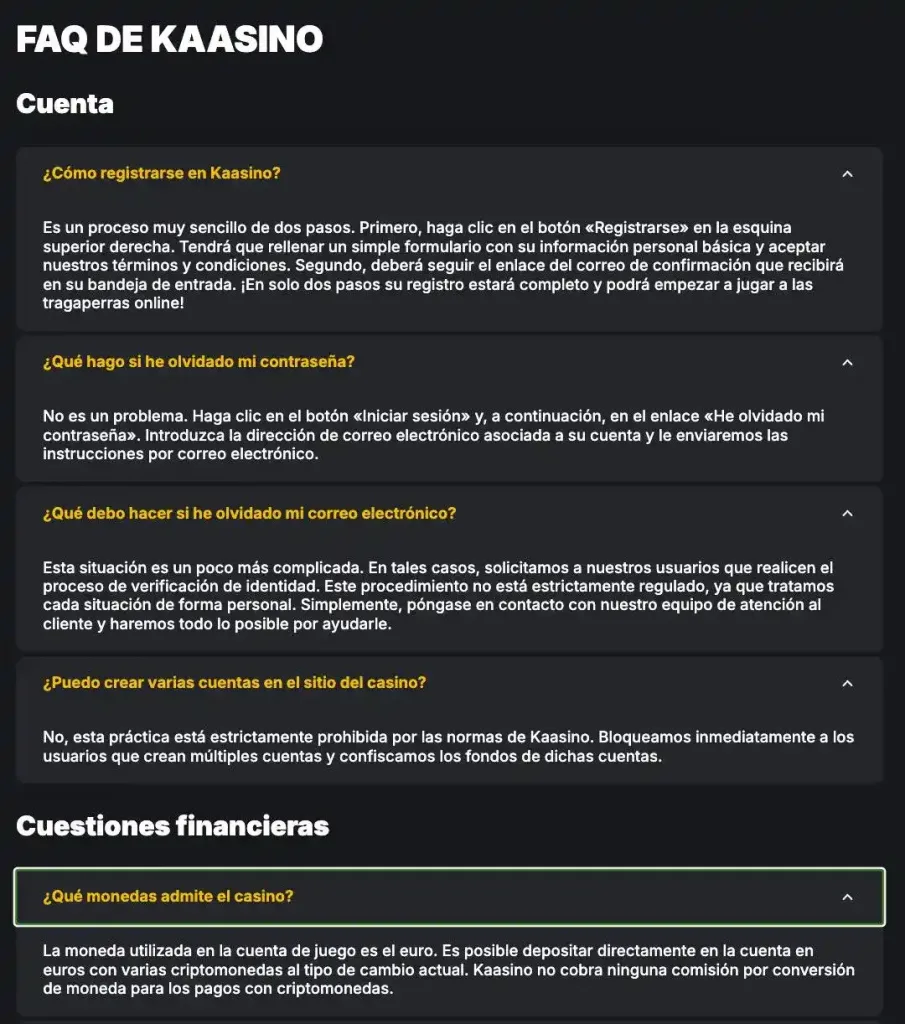Click the 'Cuestiones financieras' section heading
Viewport: 905px width, 1024px height.
pyautogui.click(x=173, y=825)
